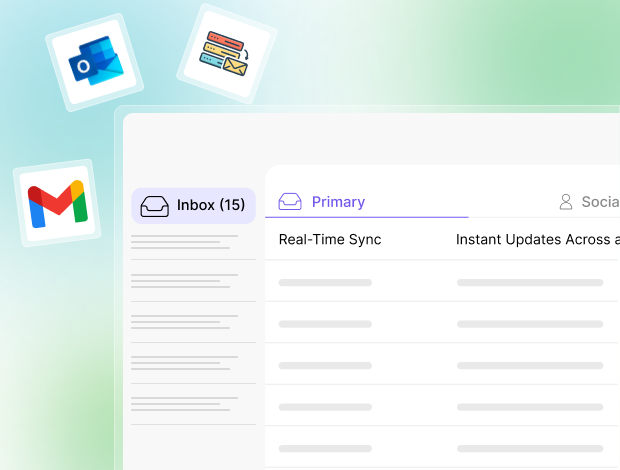Click last sidebar placeholder item at bottom
This screenshot has height=470, width=620.
click(193, 404)
